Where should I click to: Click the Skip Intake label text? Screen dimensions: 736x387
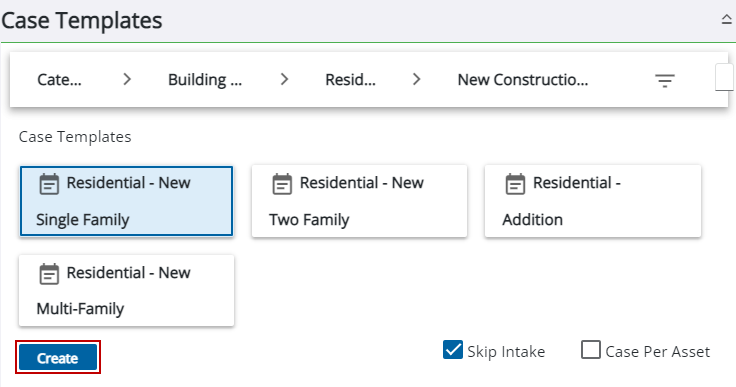[x=506, y=351]
